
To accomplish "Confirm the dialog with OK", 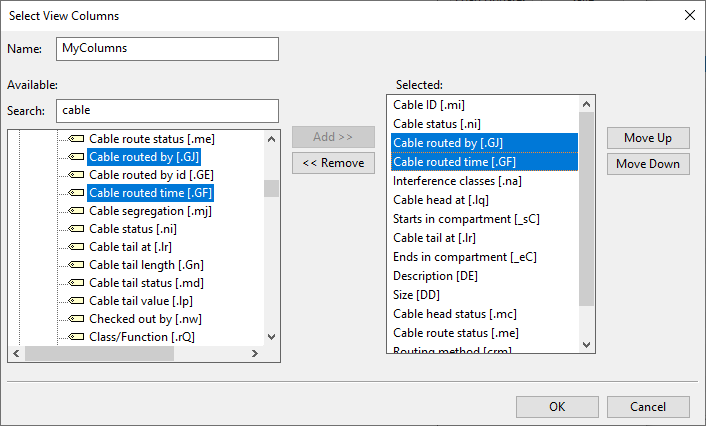I will coord(557,407).
